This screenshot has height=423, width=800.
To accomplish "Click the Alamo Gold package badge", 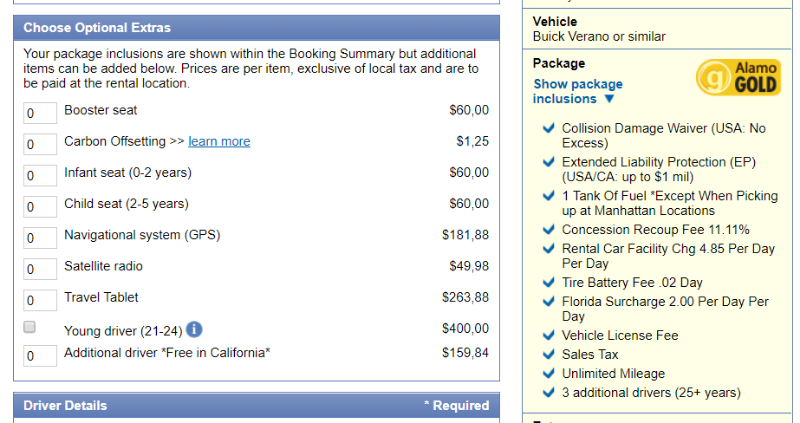I will coord(738,78).
